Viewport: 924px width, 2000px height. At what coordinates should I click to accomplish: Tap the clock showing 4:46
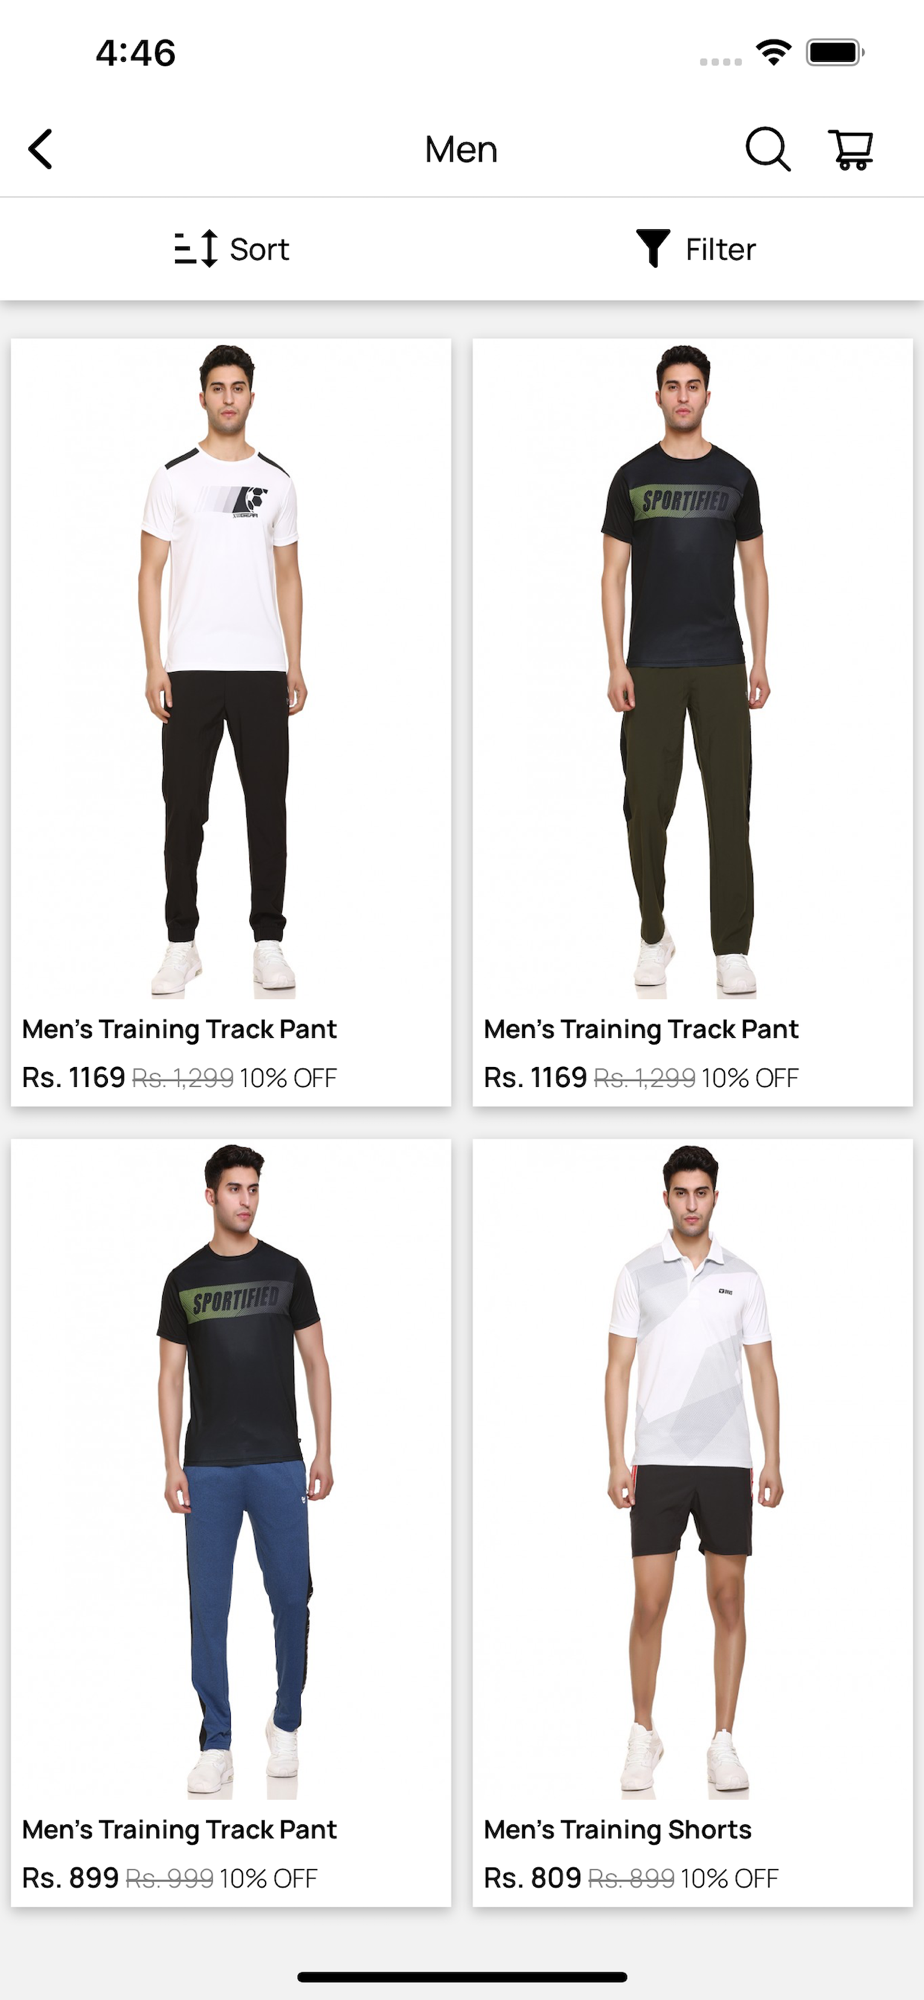(136, 52)
